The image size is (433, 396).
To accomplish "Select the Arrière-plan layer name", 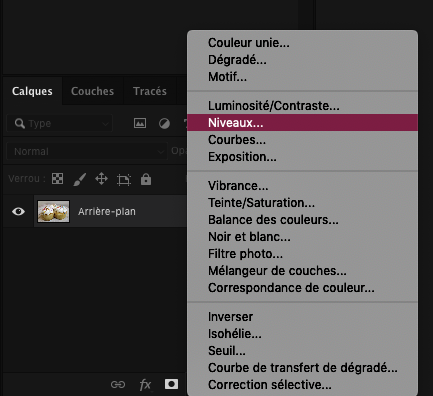I will coord(107,211).
